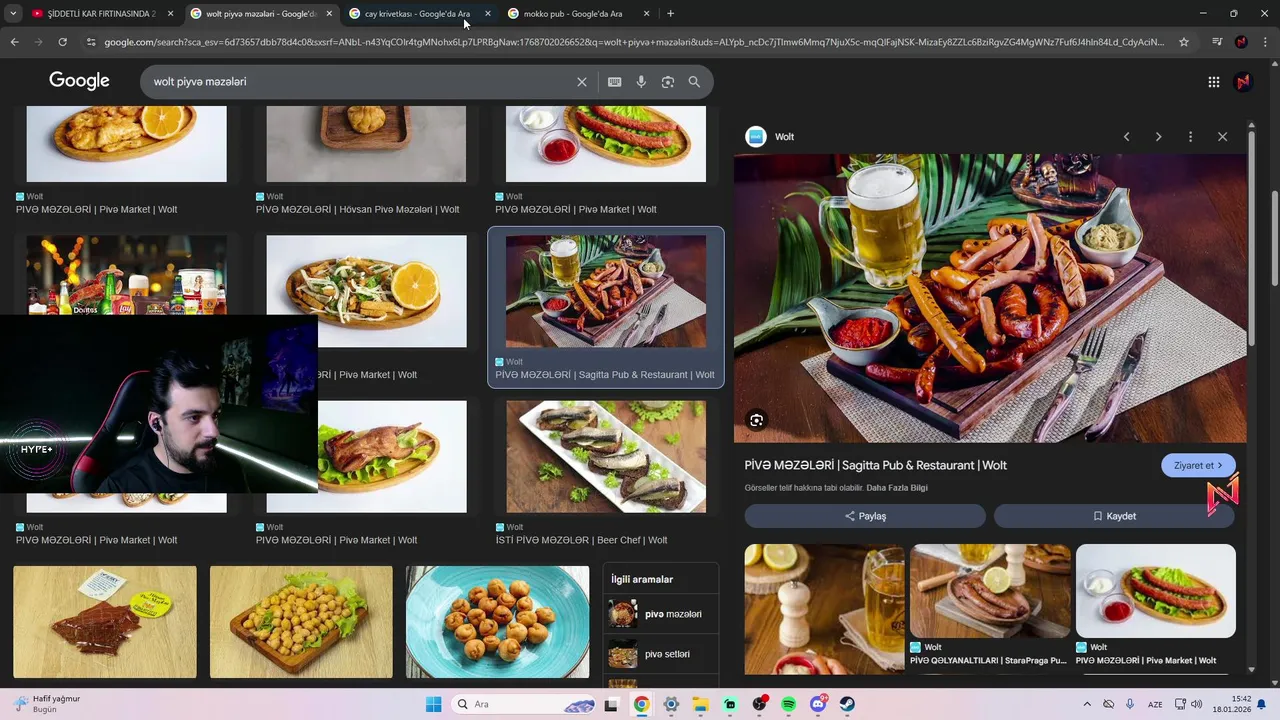
Task: Open the large sausage platter preview image
Action: 990,298
